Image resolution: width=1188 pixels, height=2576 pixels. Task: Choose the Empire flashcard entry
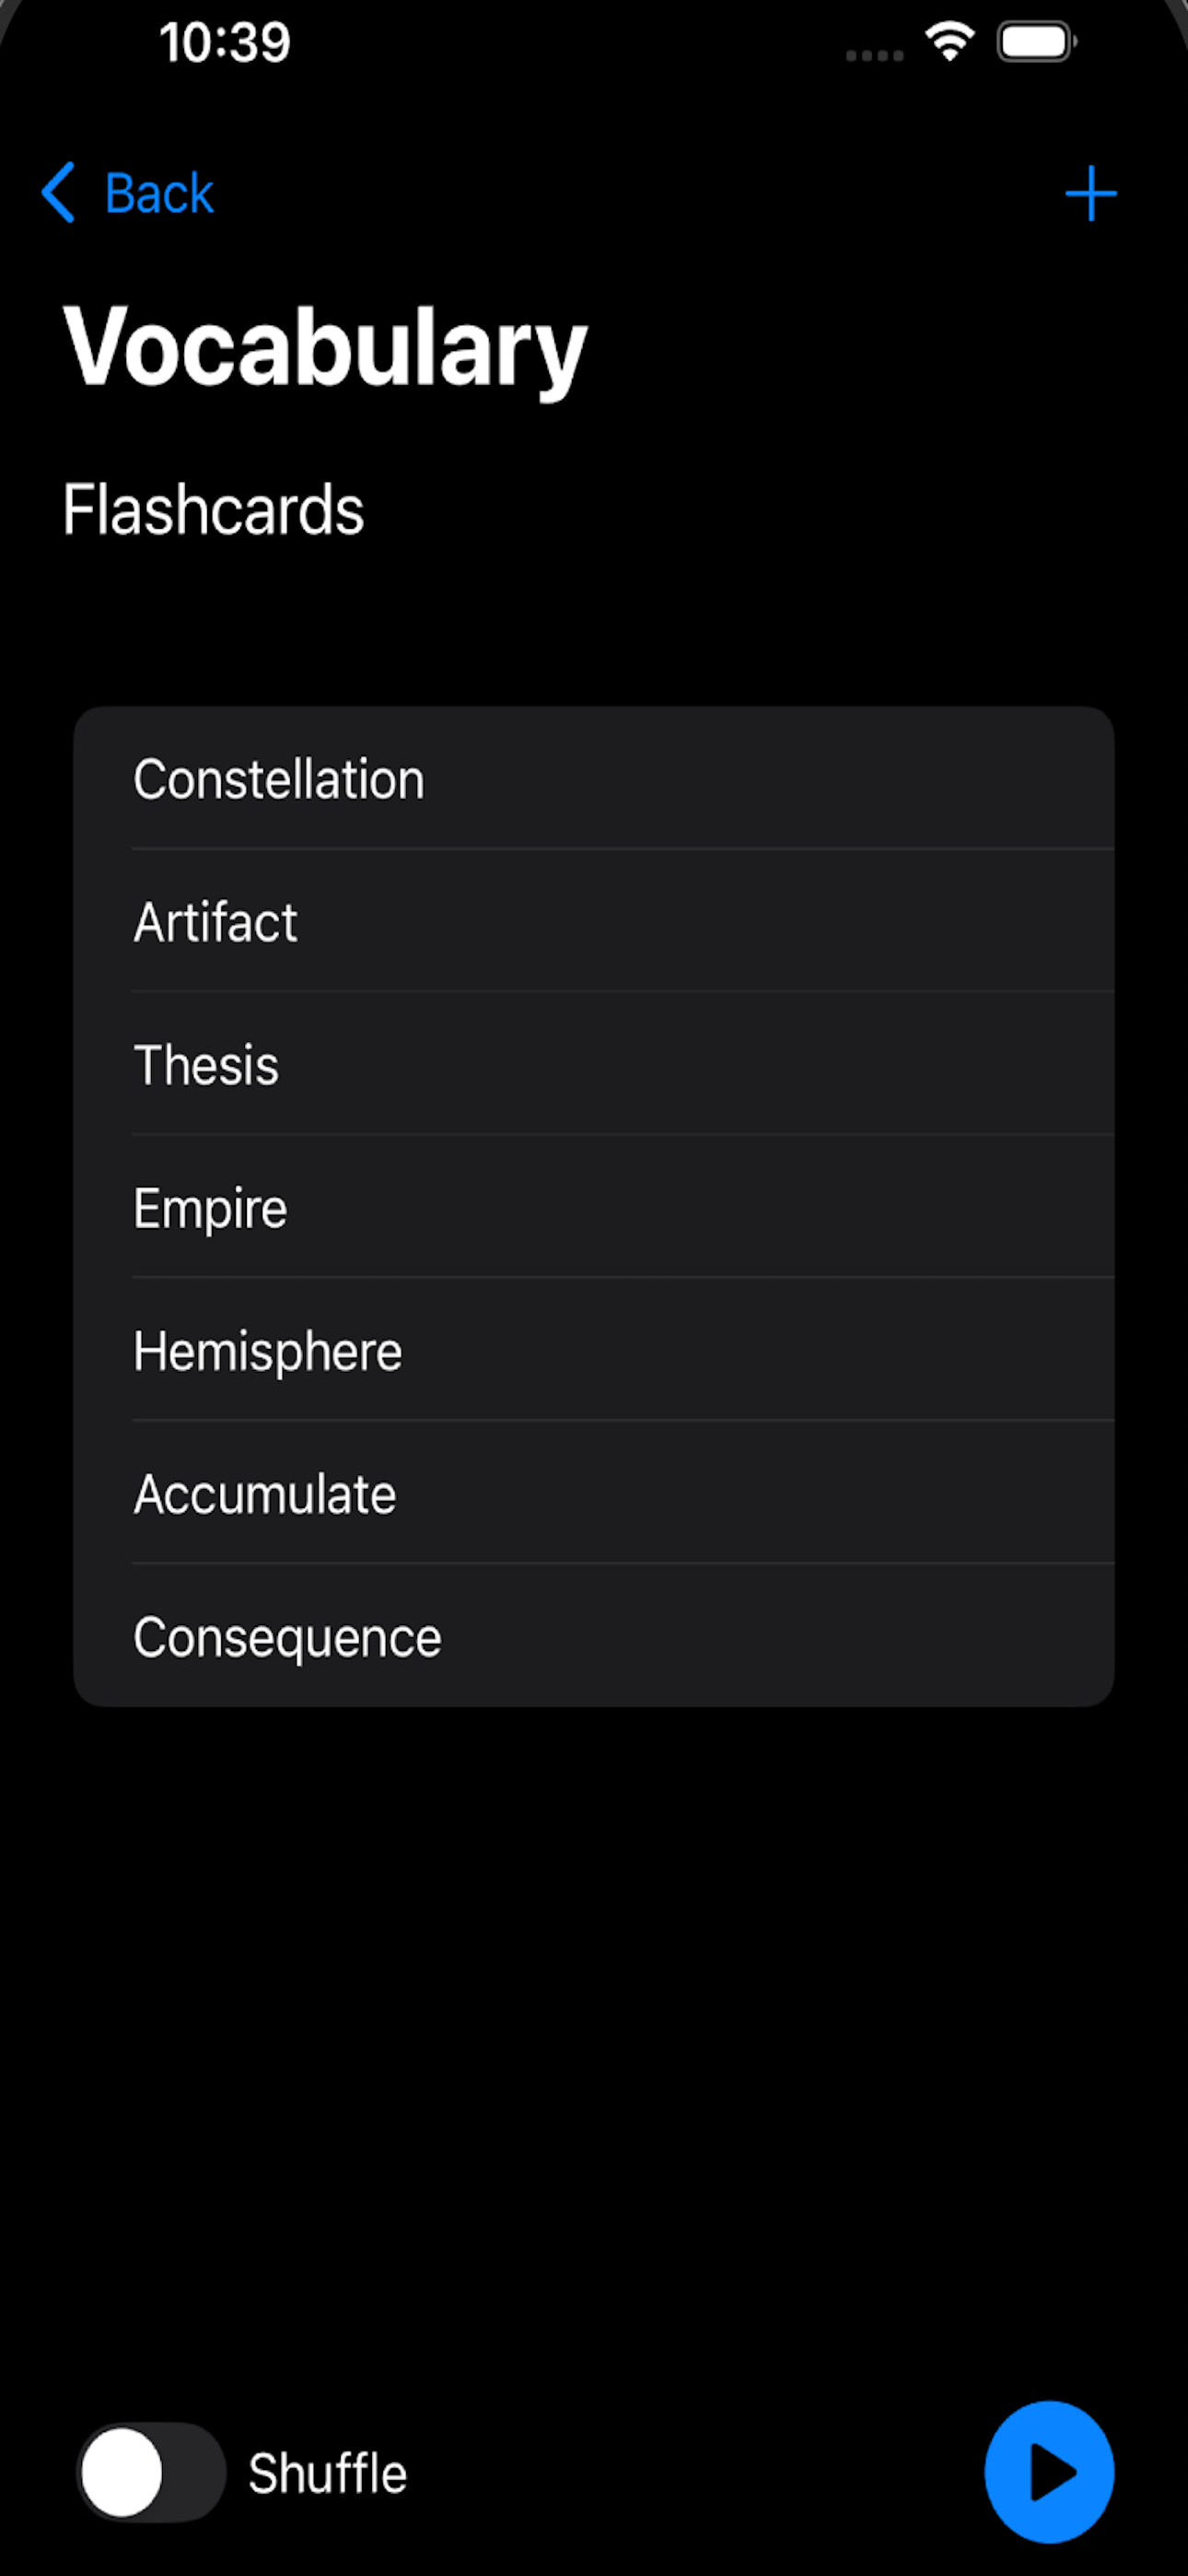click(x=594, y=1207)
